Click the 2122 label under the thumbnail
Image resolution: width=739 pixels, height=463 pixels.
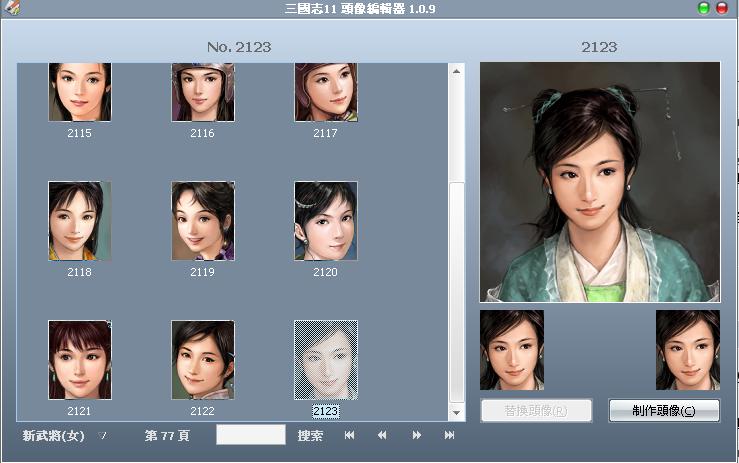click(x=203, y=411)
